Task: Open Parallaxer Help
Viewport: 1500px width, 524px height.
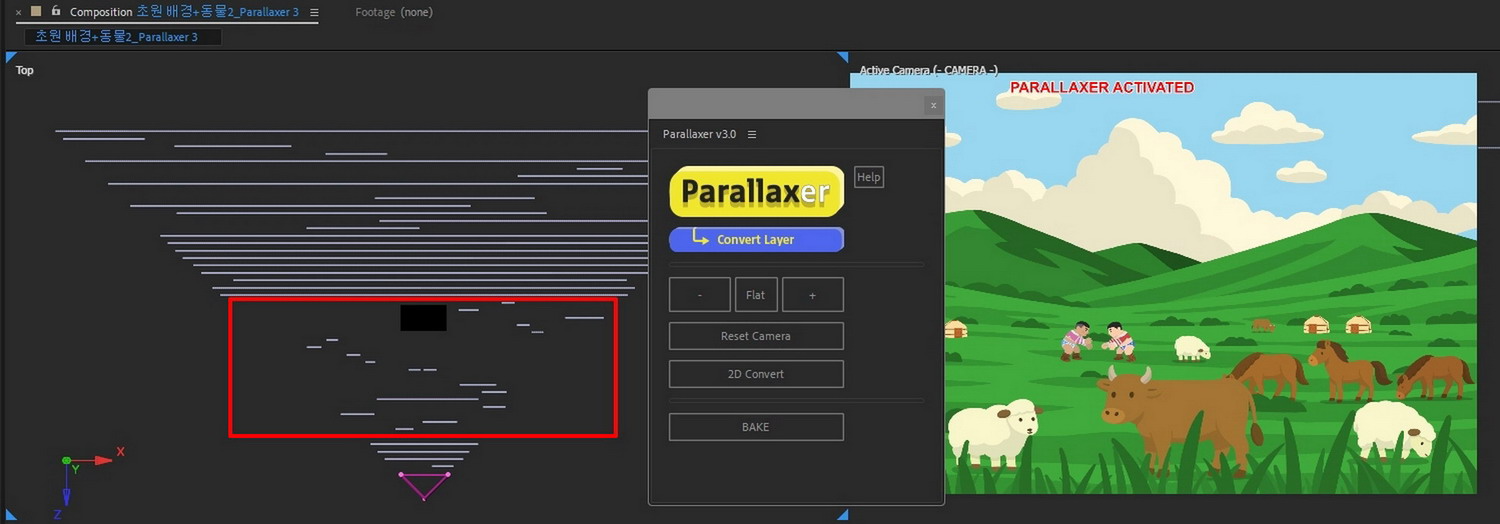Action: coord(869,177)
